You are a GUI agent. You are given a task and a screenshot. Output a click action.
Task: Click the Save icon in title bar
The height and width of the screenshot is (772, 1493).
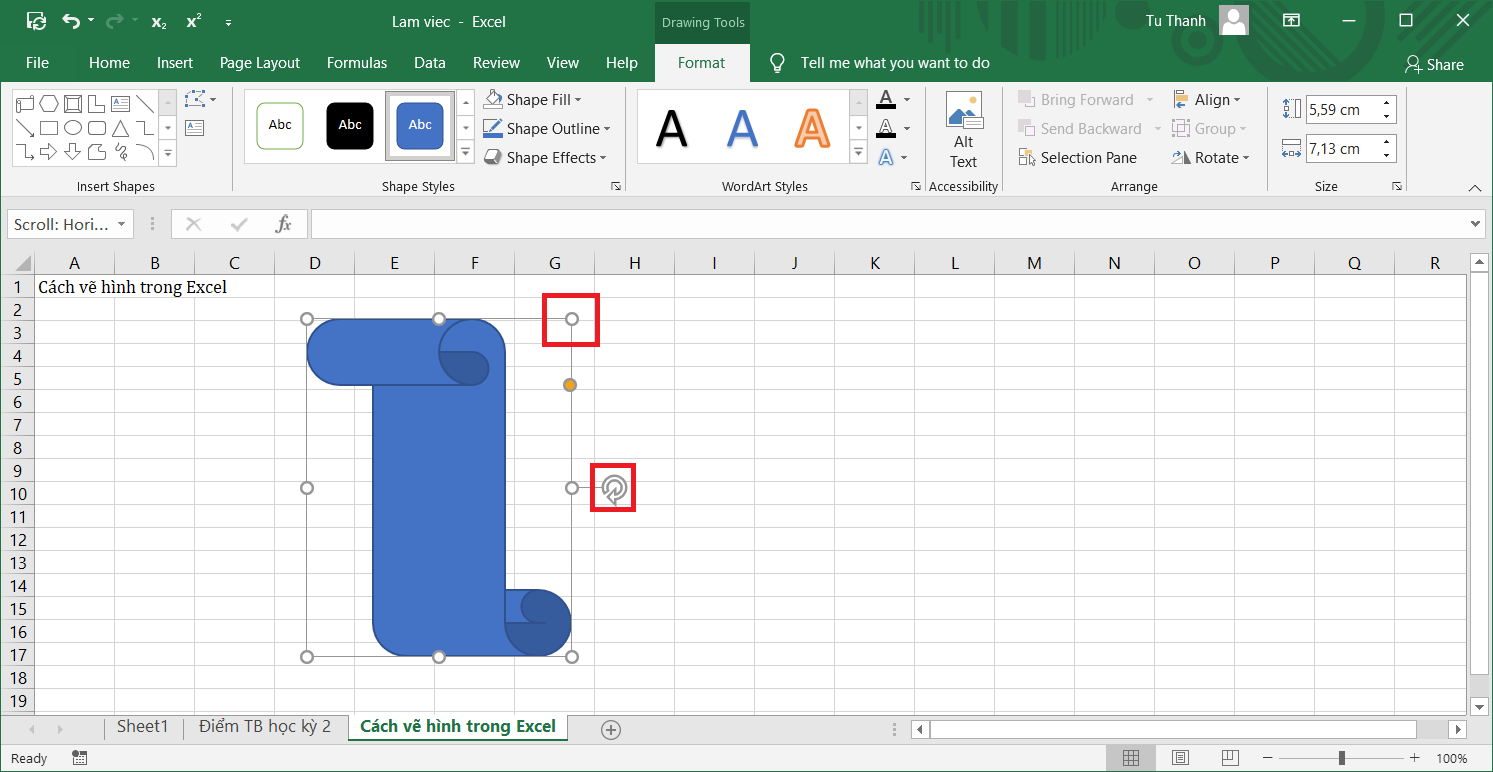point(36,21)
